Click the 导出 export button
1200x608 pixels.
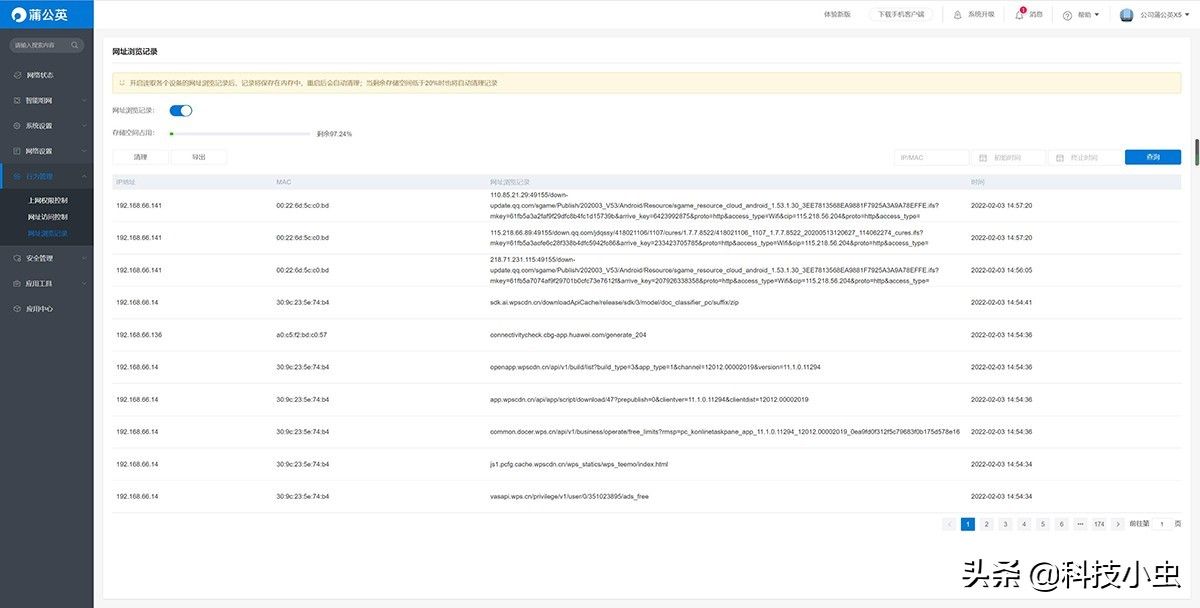[198, 158]
